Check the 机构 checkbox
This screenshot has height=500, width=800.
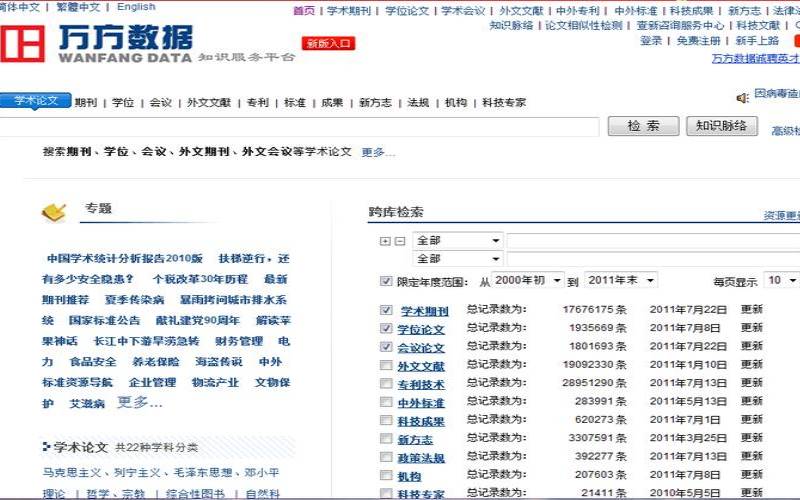coord(386,475)
